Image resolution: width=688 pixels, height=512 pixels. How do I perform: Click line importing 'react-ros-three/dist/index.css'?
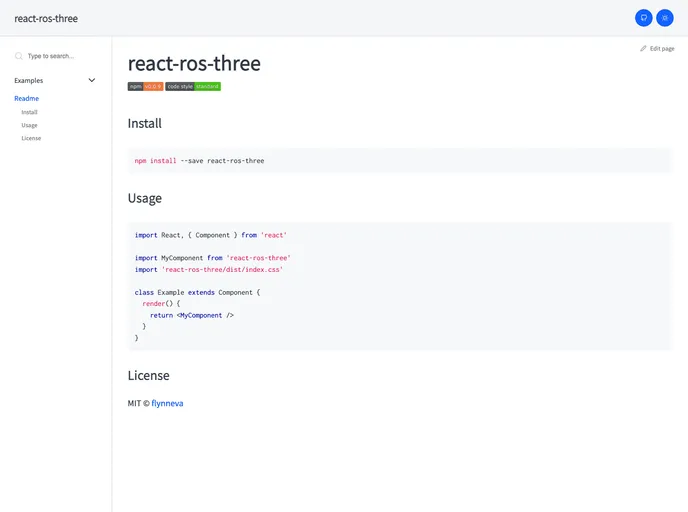point(209,269)
